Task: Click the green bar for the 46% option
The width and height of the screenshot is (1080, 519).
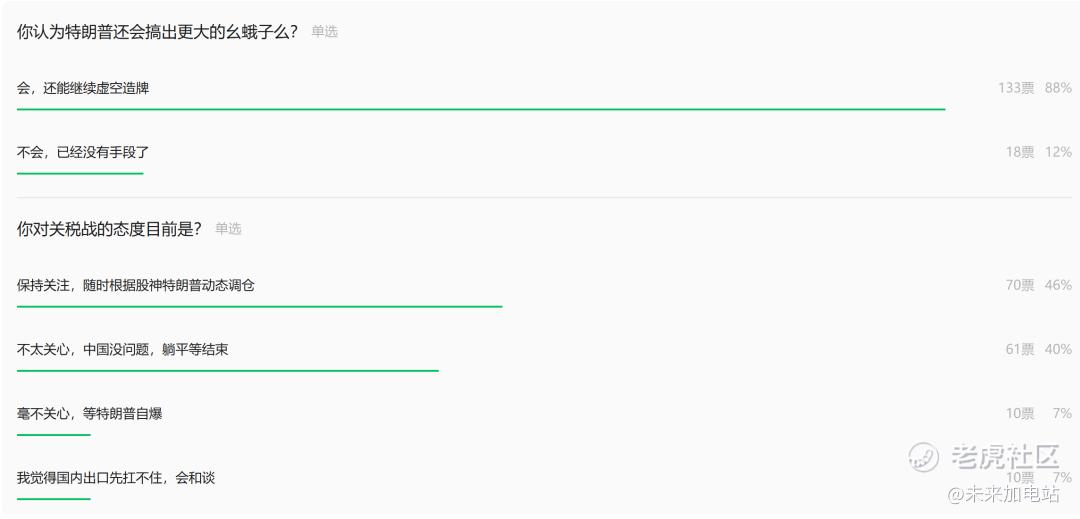Action: click(x=260, y=306)
